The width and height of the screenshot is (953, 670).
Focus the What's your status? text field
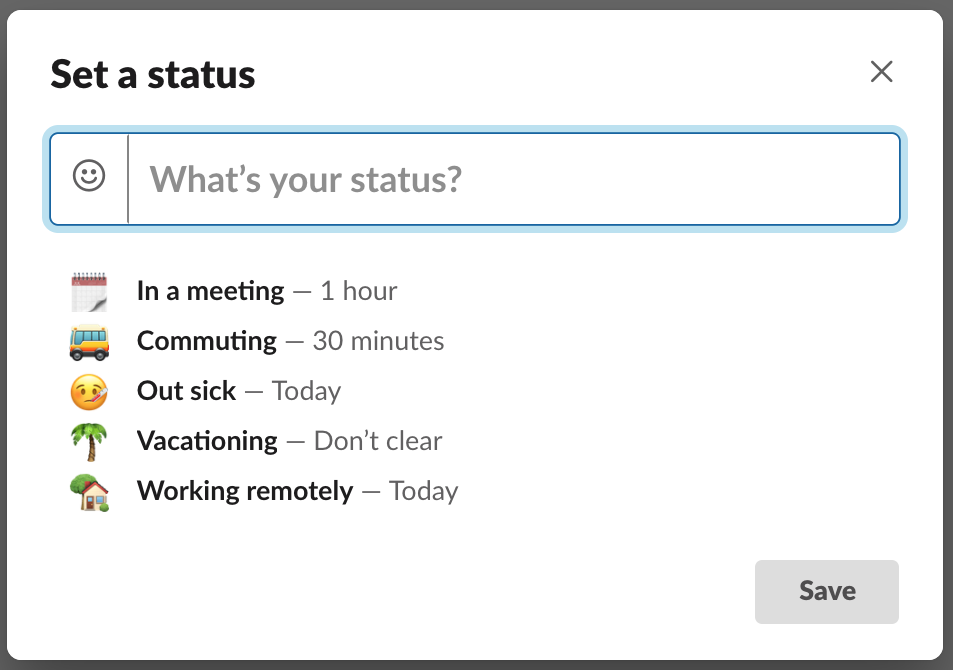(x=514, y=179)
